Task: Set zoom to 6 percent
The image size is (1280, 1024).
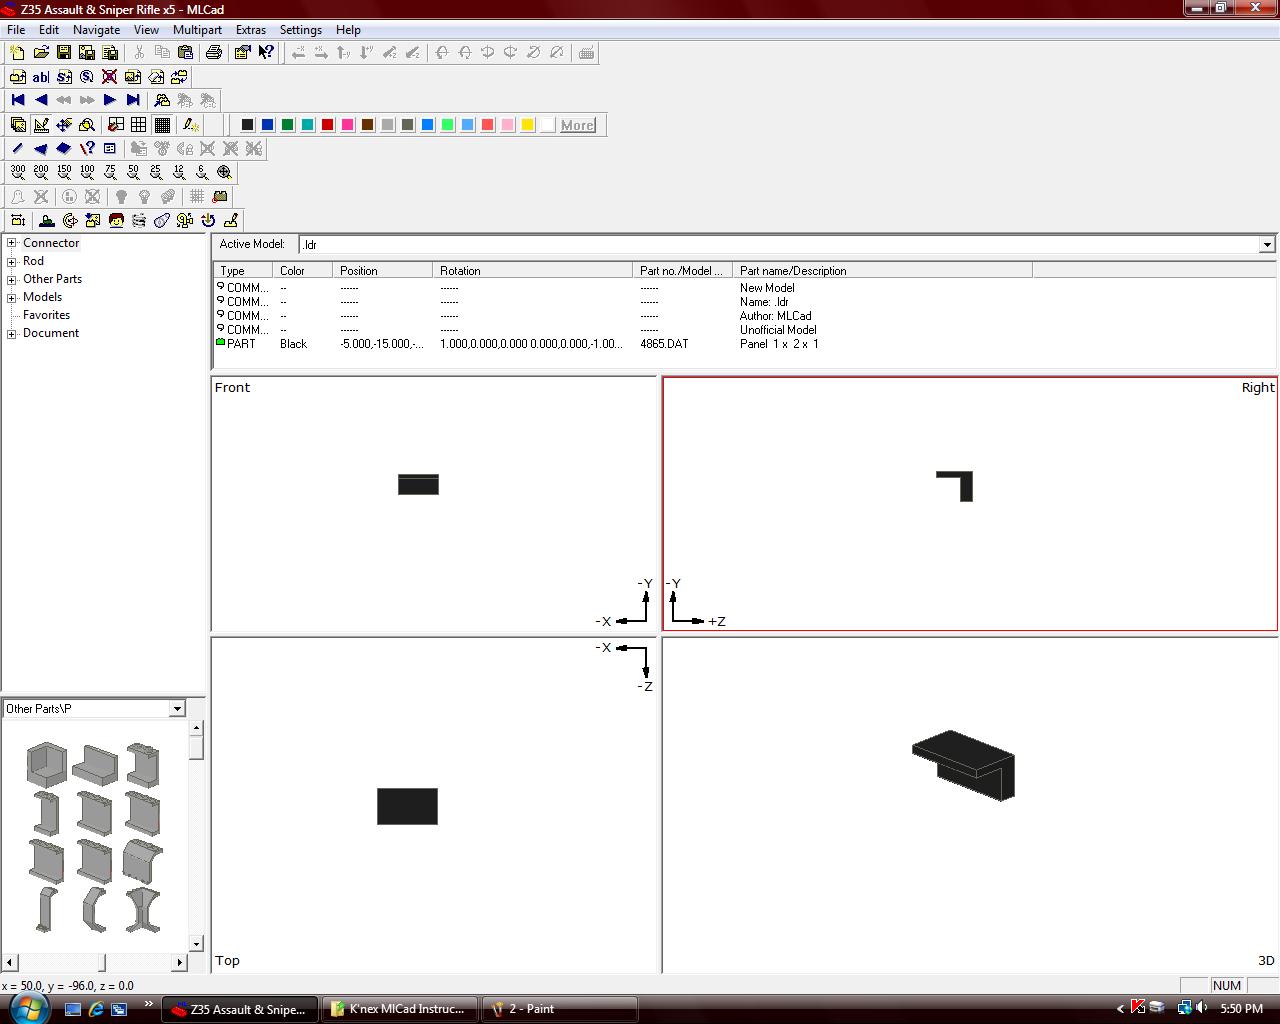Action: 202,172
